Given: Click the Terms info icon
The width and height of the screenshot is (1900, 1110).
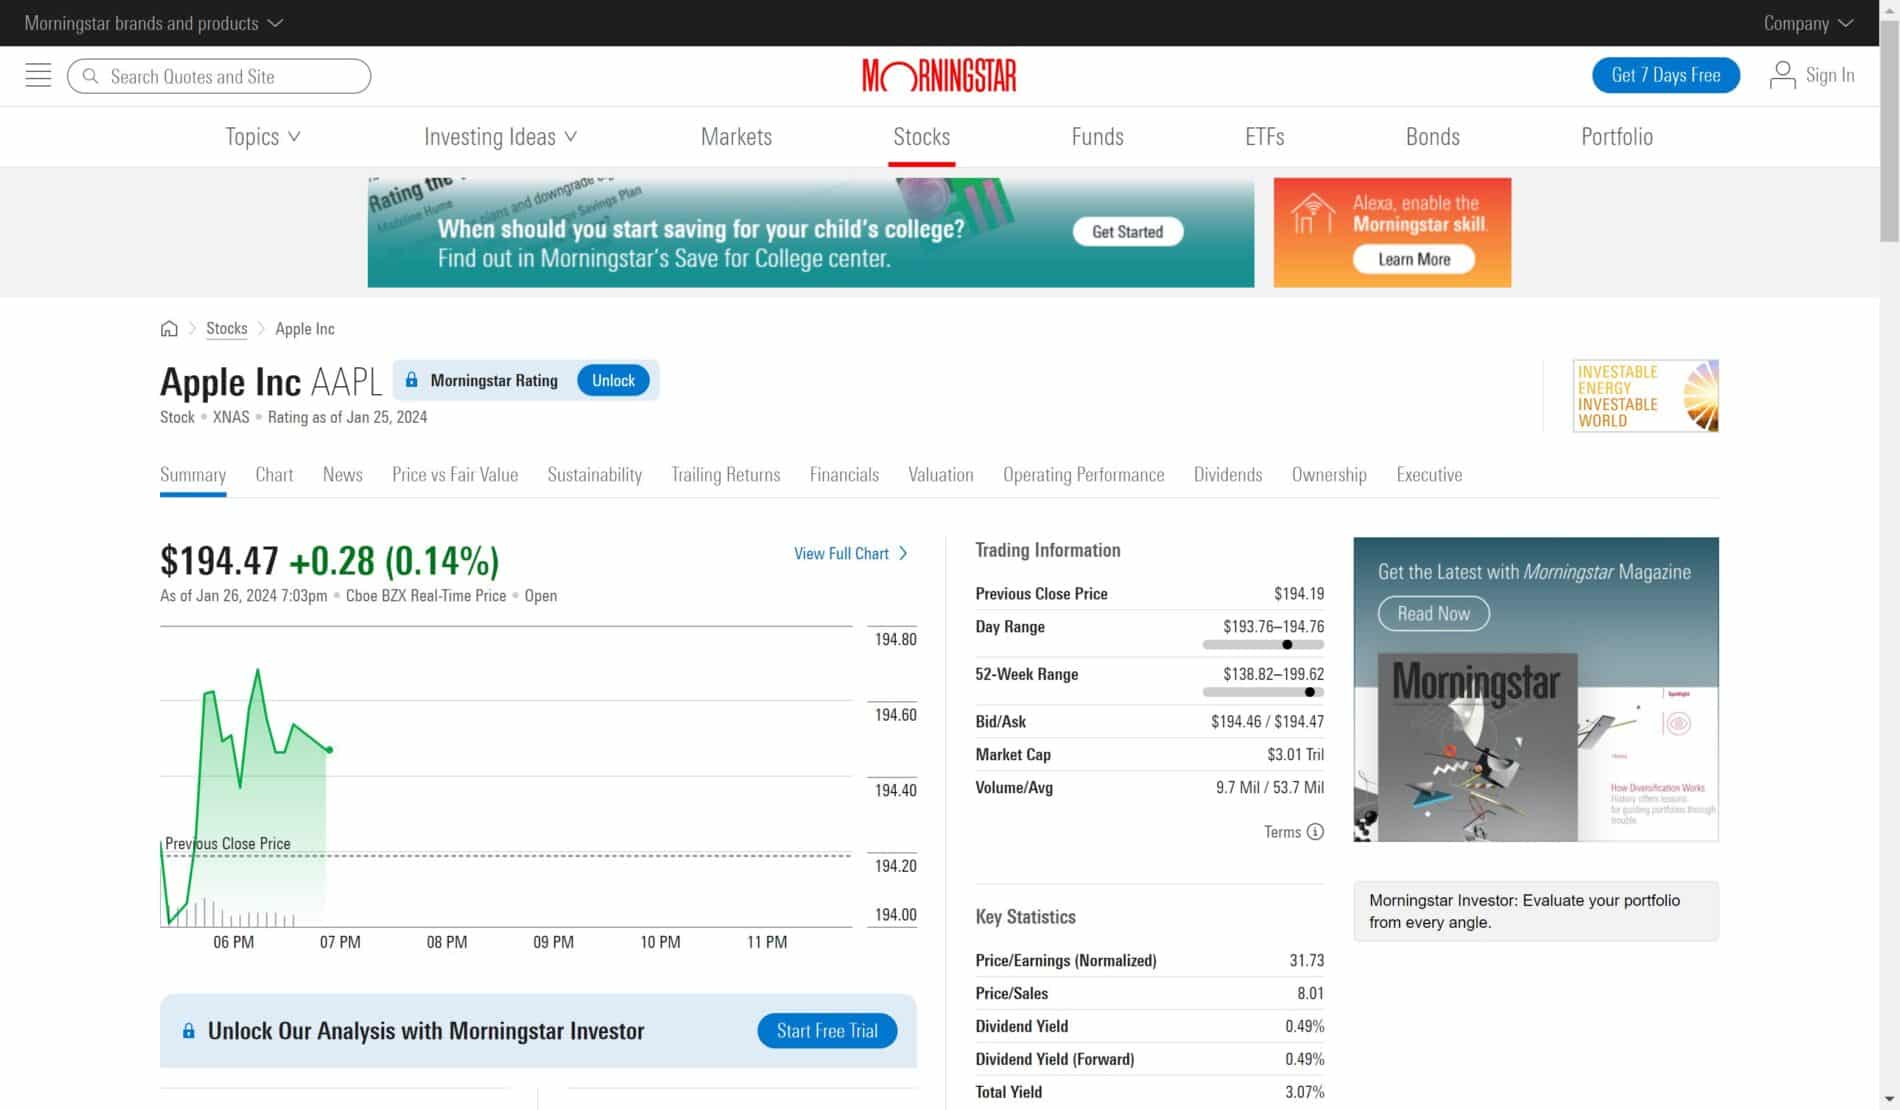Looking at the screenshot, I should [1315, 832].
